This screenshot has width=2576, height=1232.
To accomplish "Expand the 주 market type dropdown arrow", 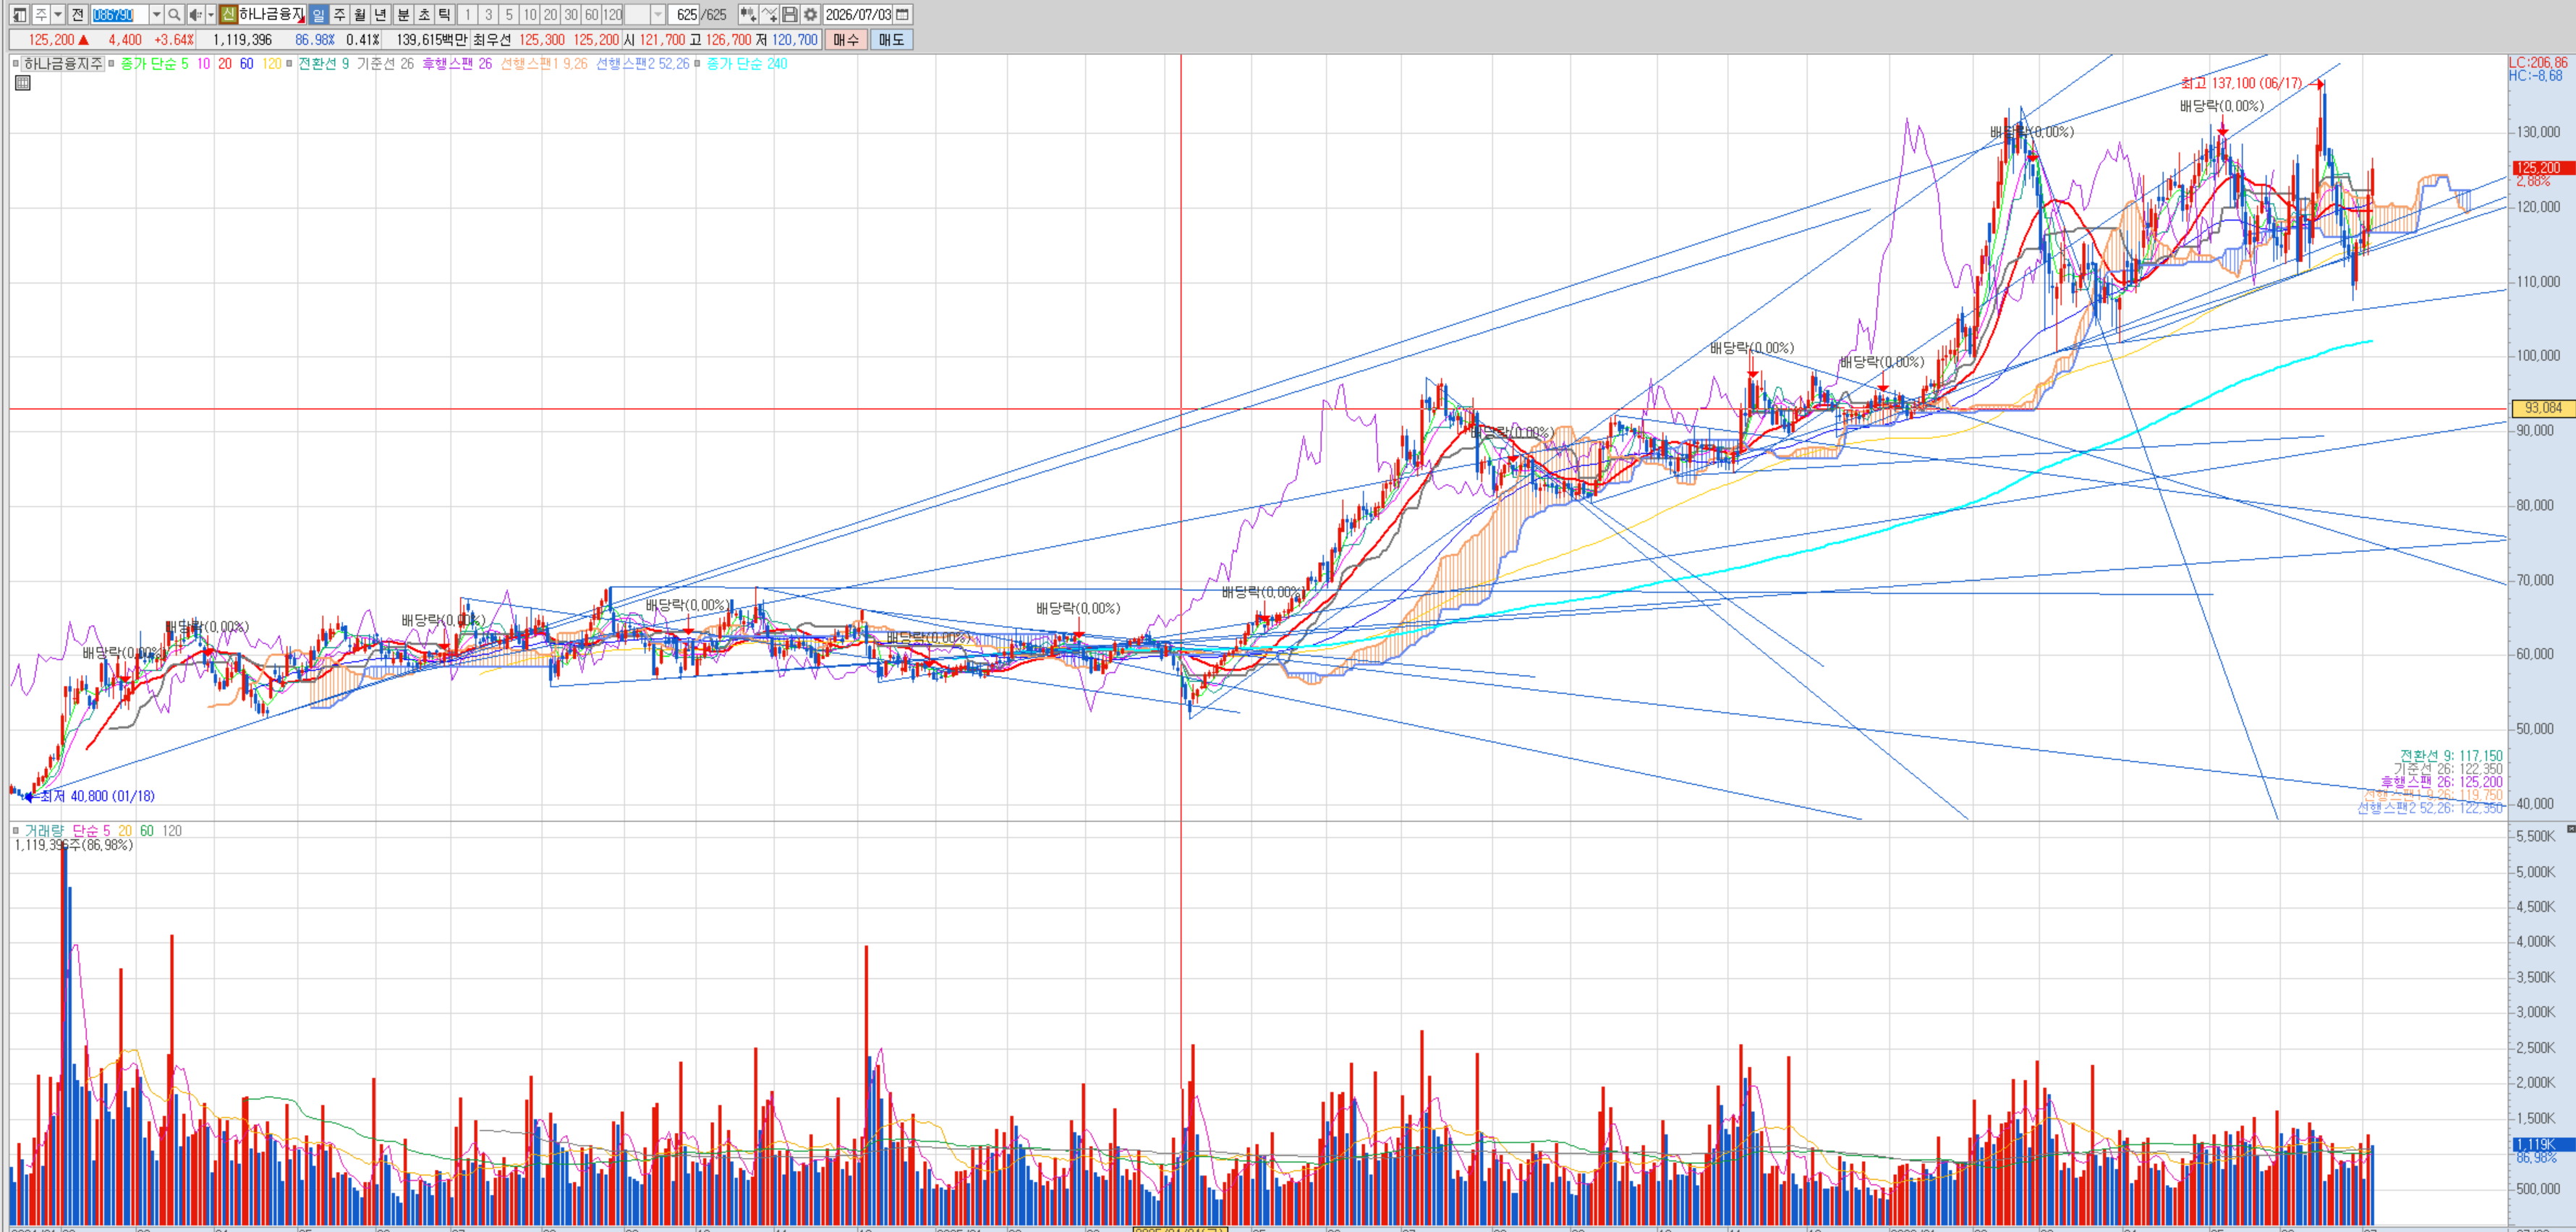I will pos(58,15).
